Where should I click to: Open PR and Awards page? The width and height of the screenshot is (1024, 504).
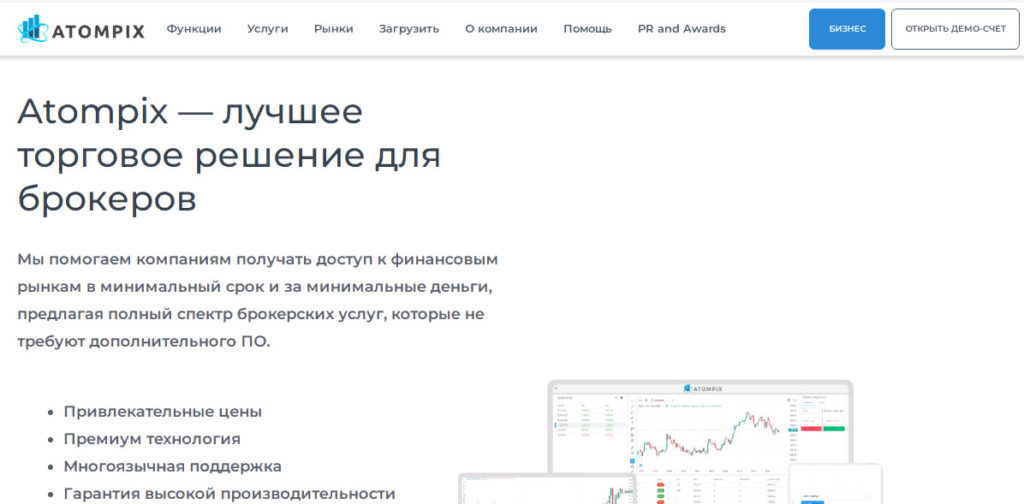682,29
